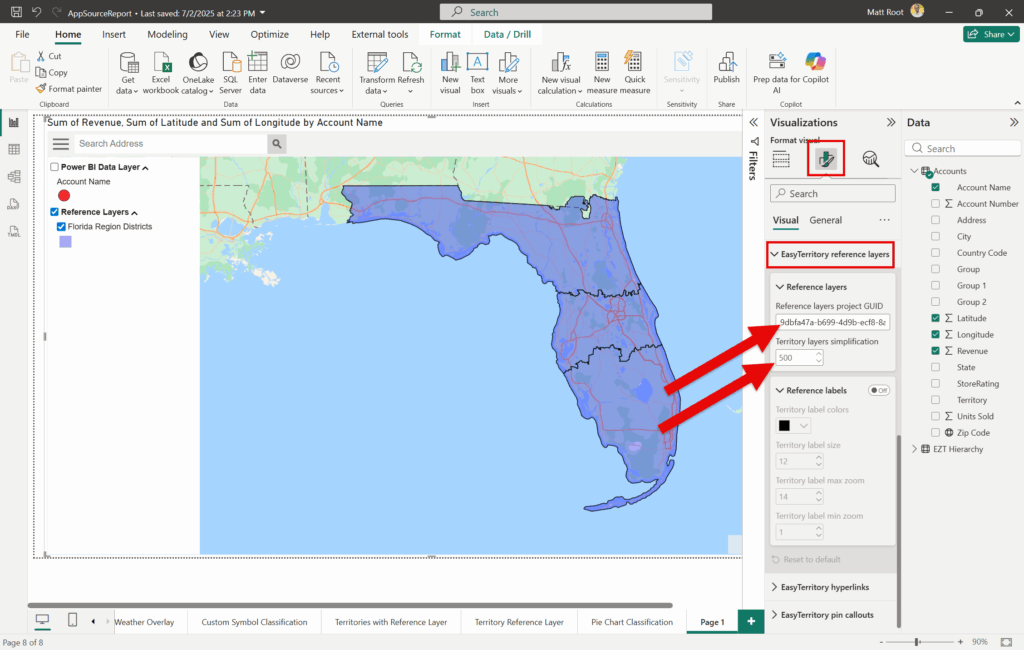Expand the EZT Hierarchy table
Viewport: 1024px width, 650px height.
913,449
